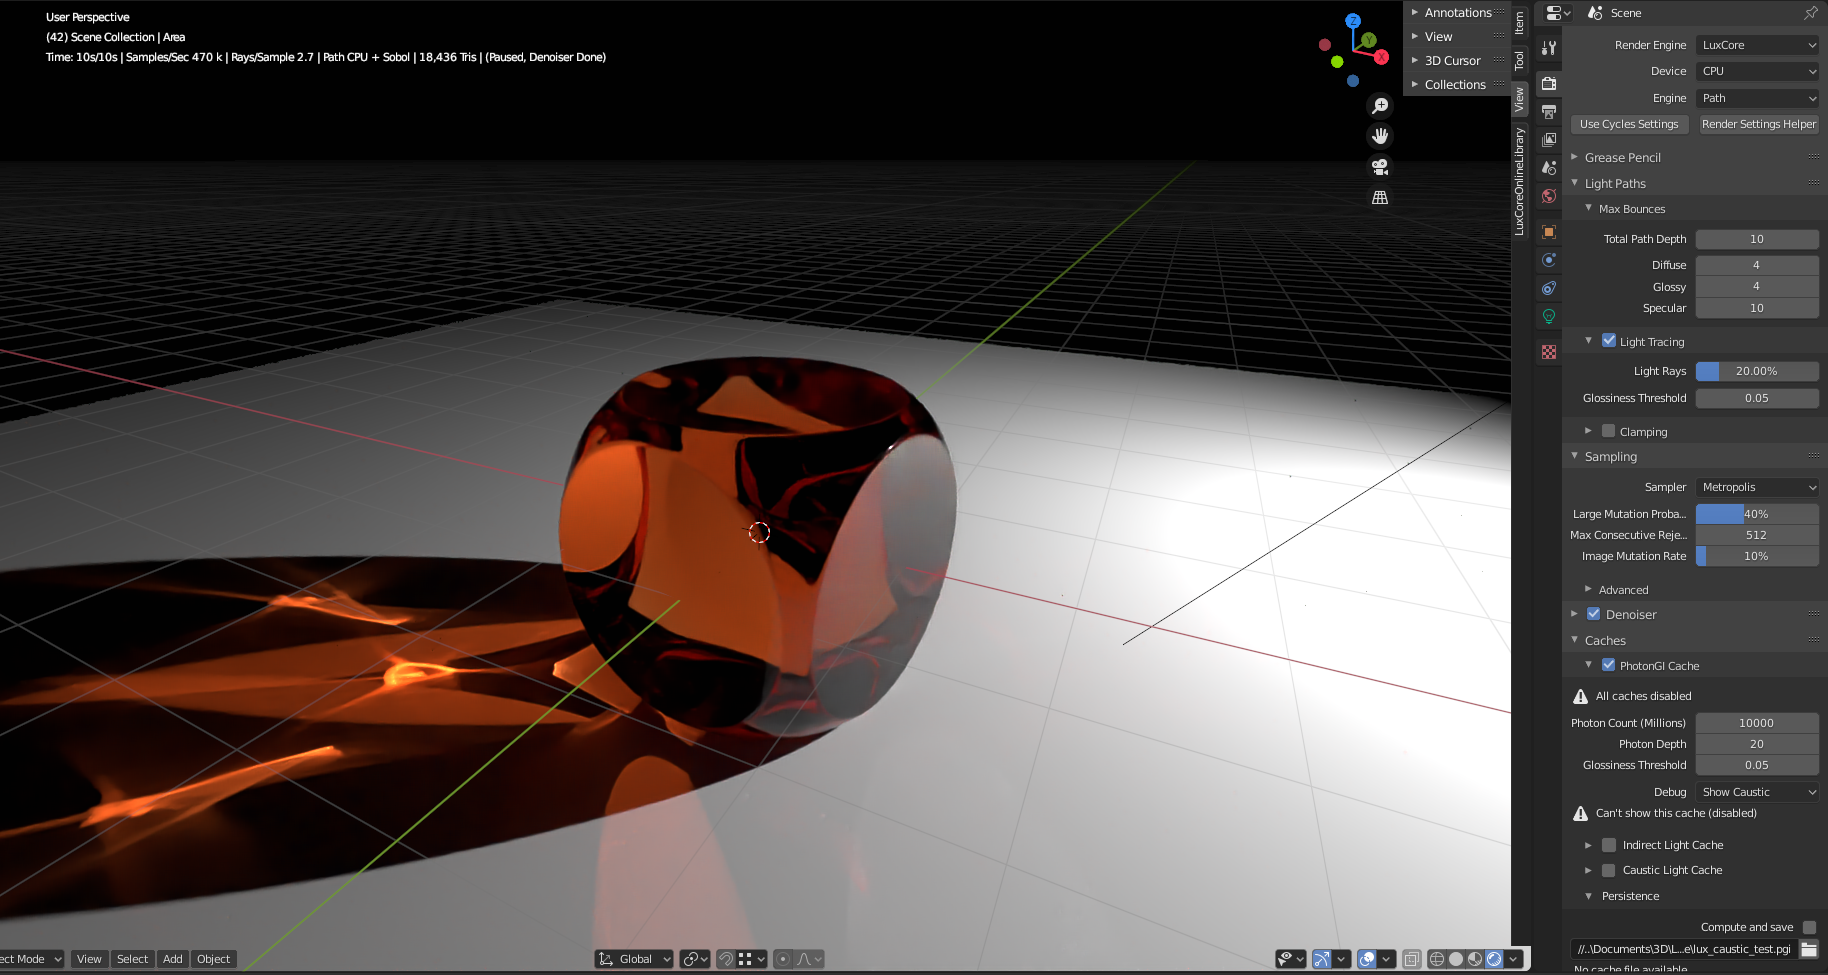Screen dimensions: 1828x975
Task: Switch perspective/orthographic with the grid icon
Action: point(1380,198)
